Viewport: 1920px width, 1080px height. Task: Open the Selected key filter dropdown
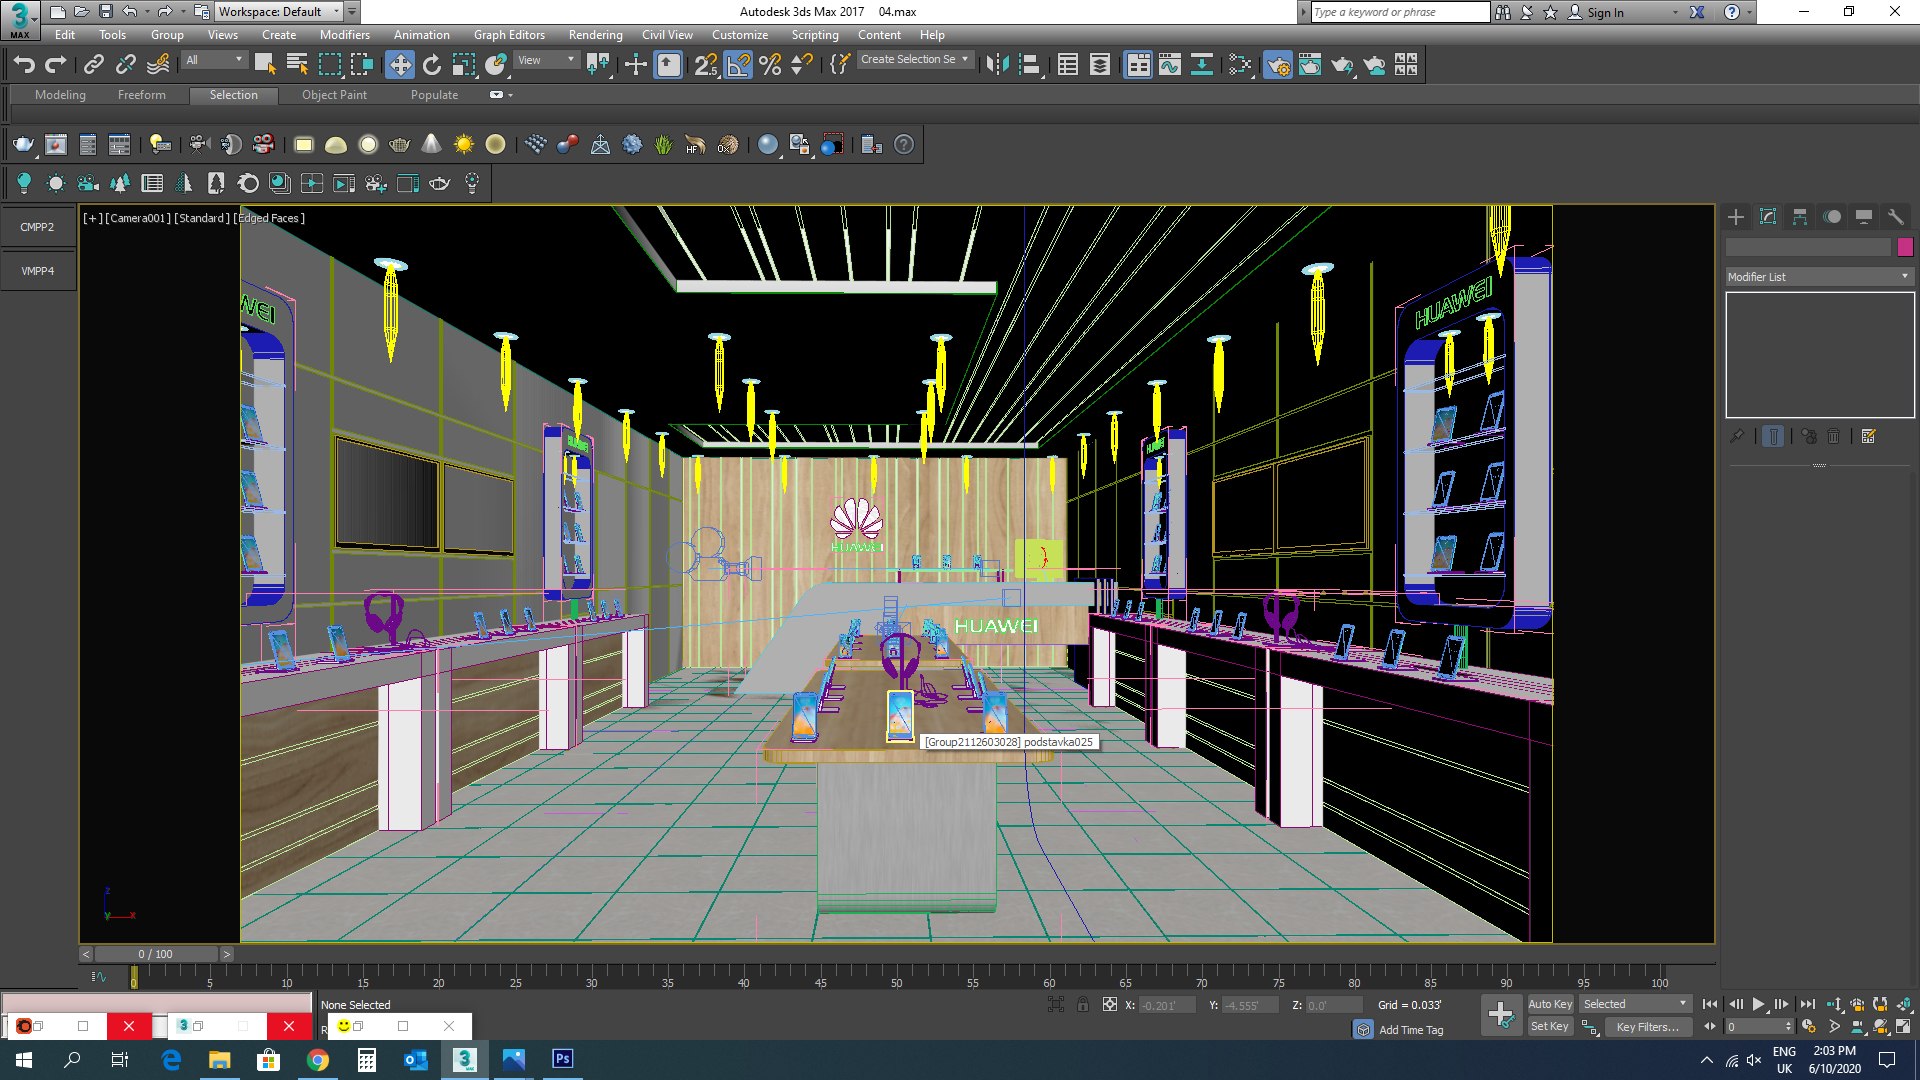click(1635, 1004)
